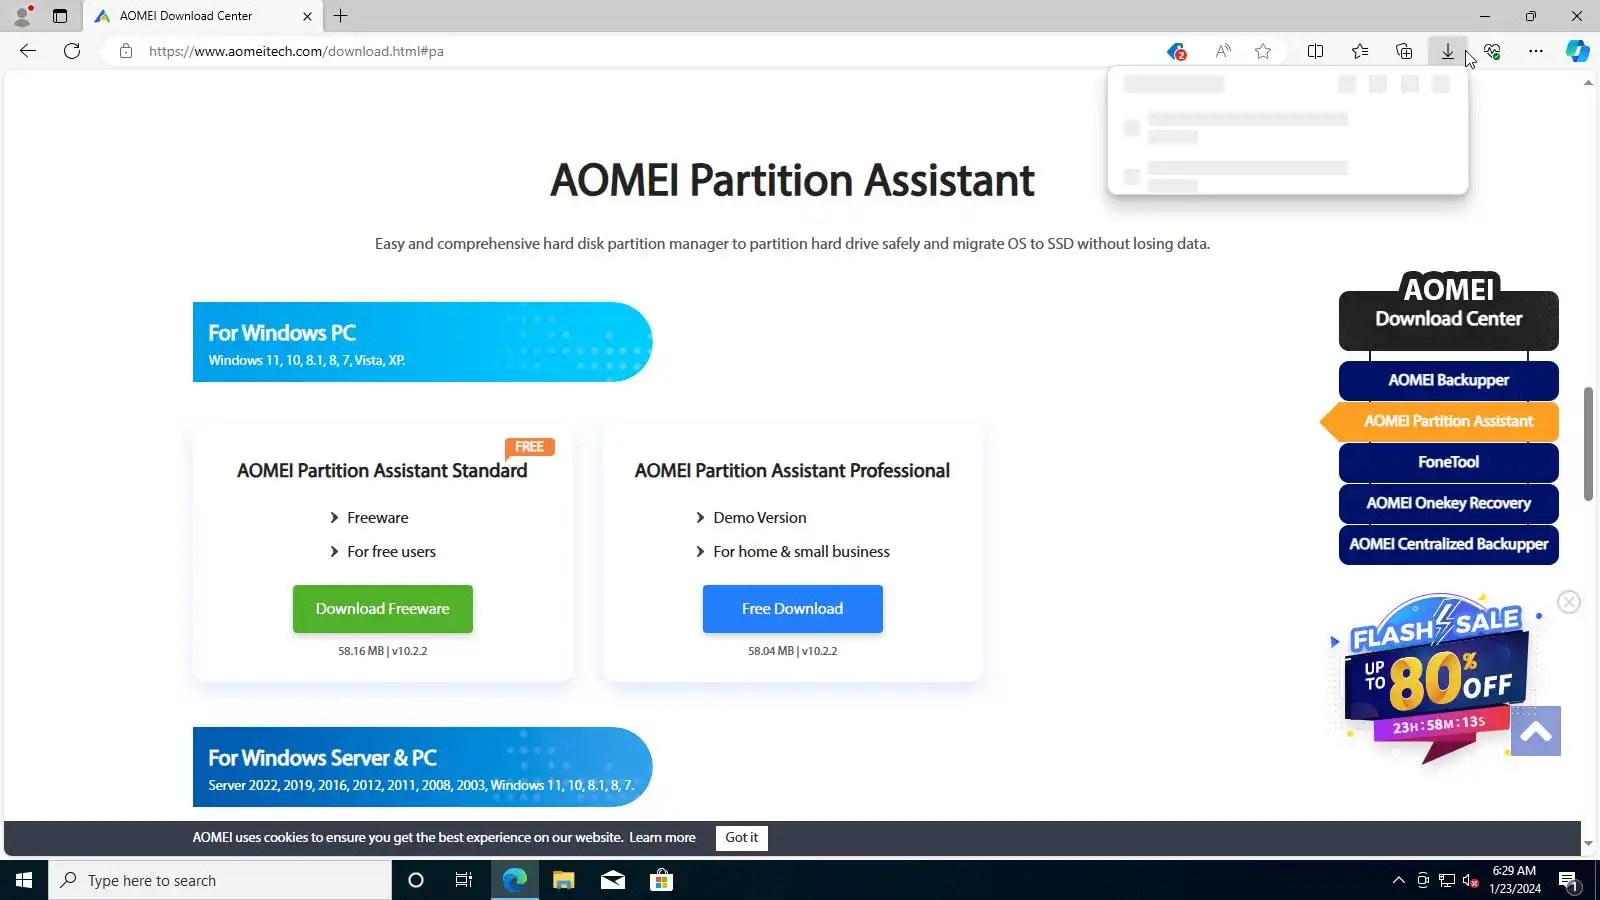Open tab actions menu icon

click(x=60, y=16)
